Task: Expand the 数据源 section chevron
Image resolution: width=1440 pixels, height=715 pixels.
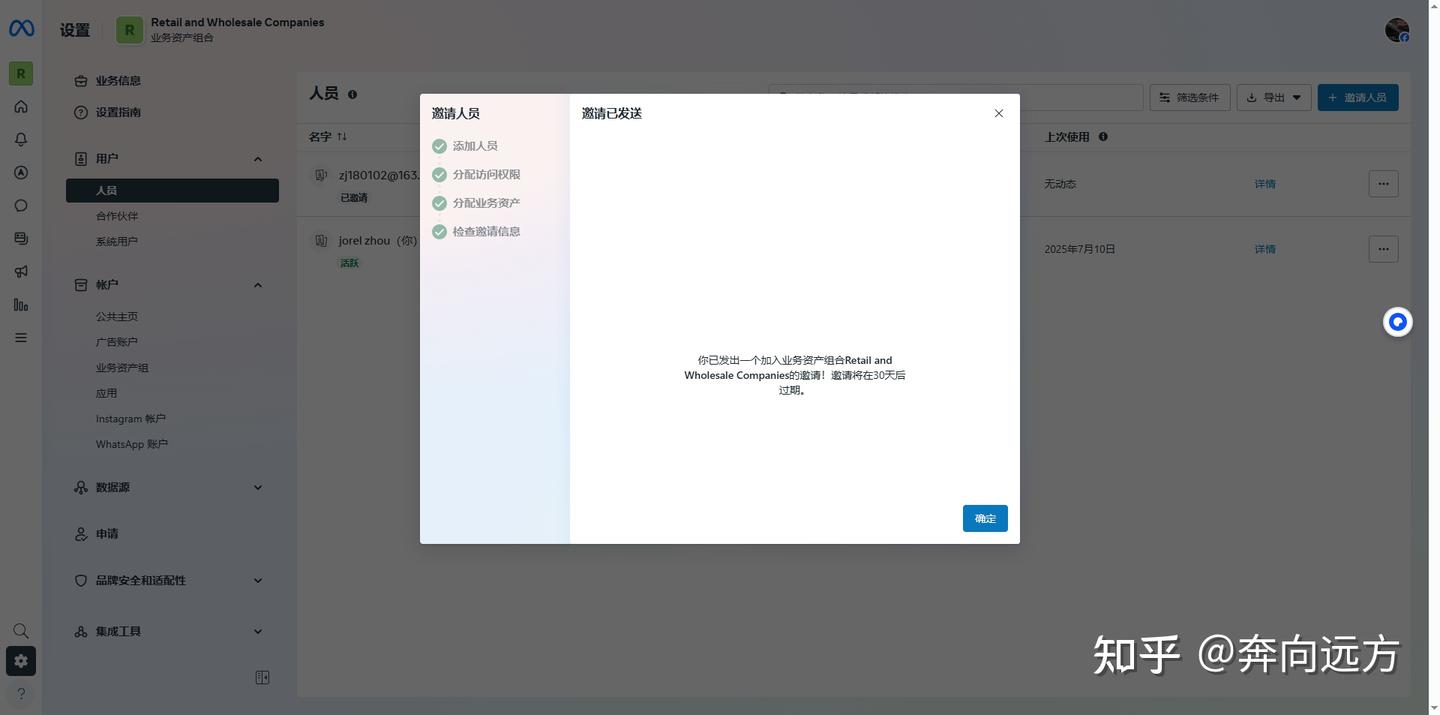Action: point(257,487)
